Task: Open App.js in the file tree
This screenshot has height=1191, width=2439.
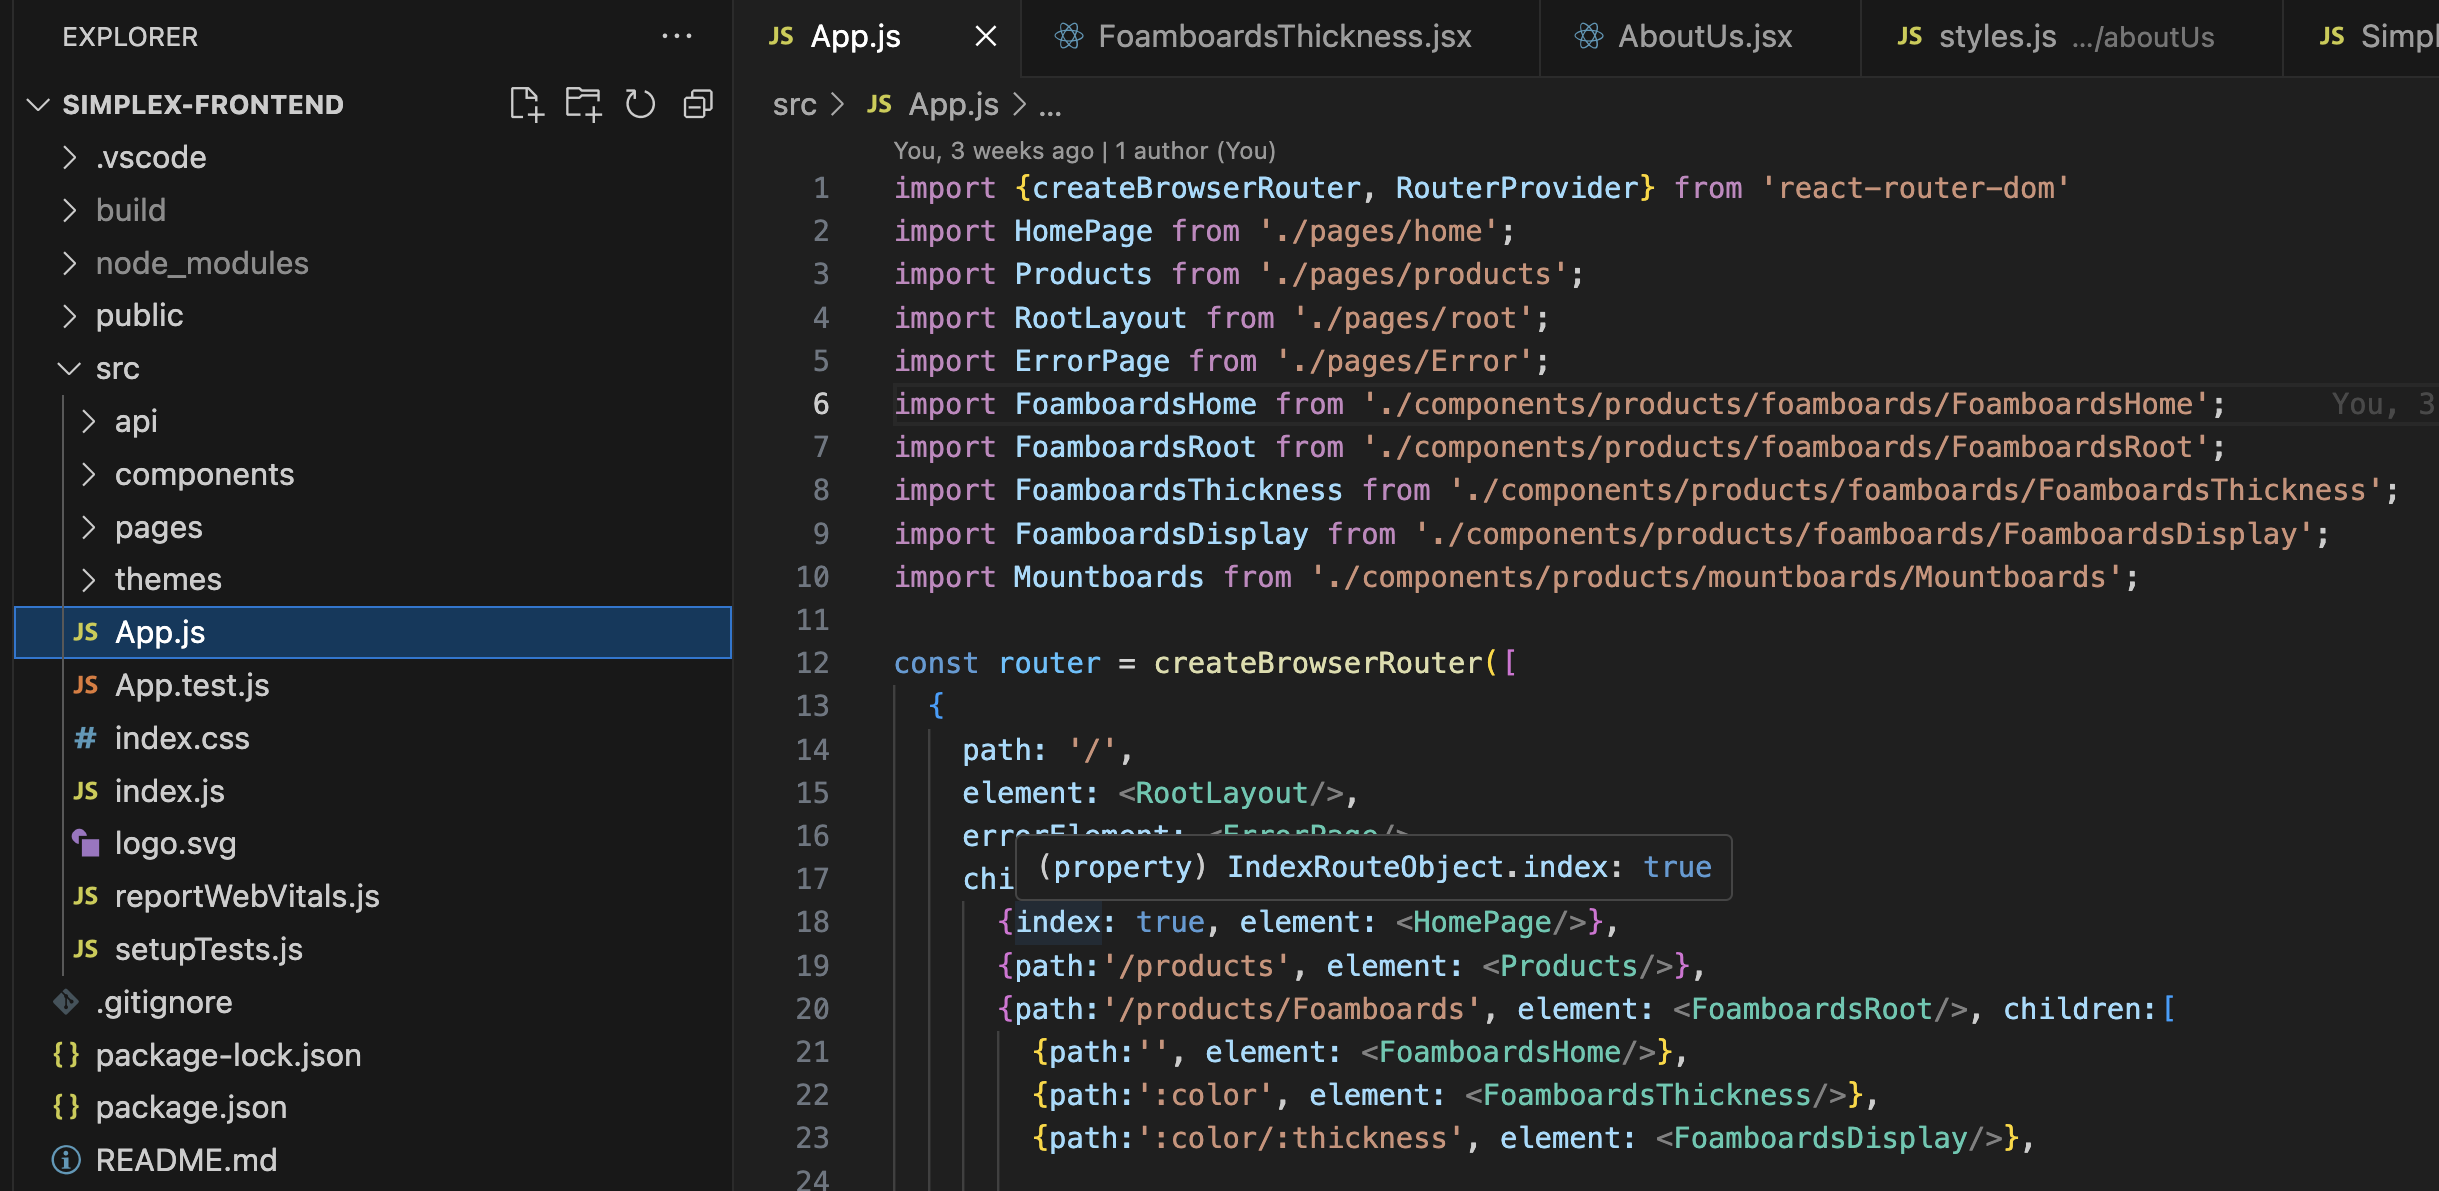Action: (373, 632)
